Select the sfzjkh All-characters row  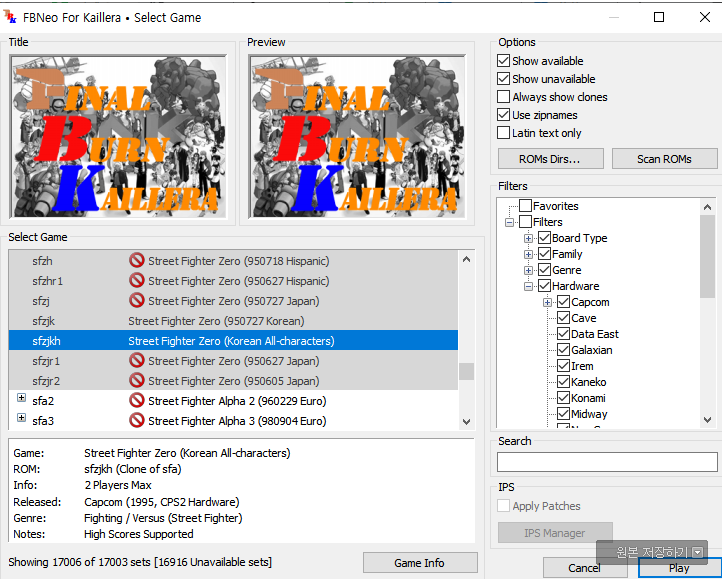pyautogui.click(x=233, y=341)
